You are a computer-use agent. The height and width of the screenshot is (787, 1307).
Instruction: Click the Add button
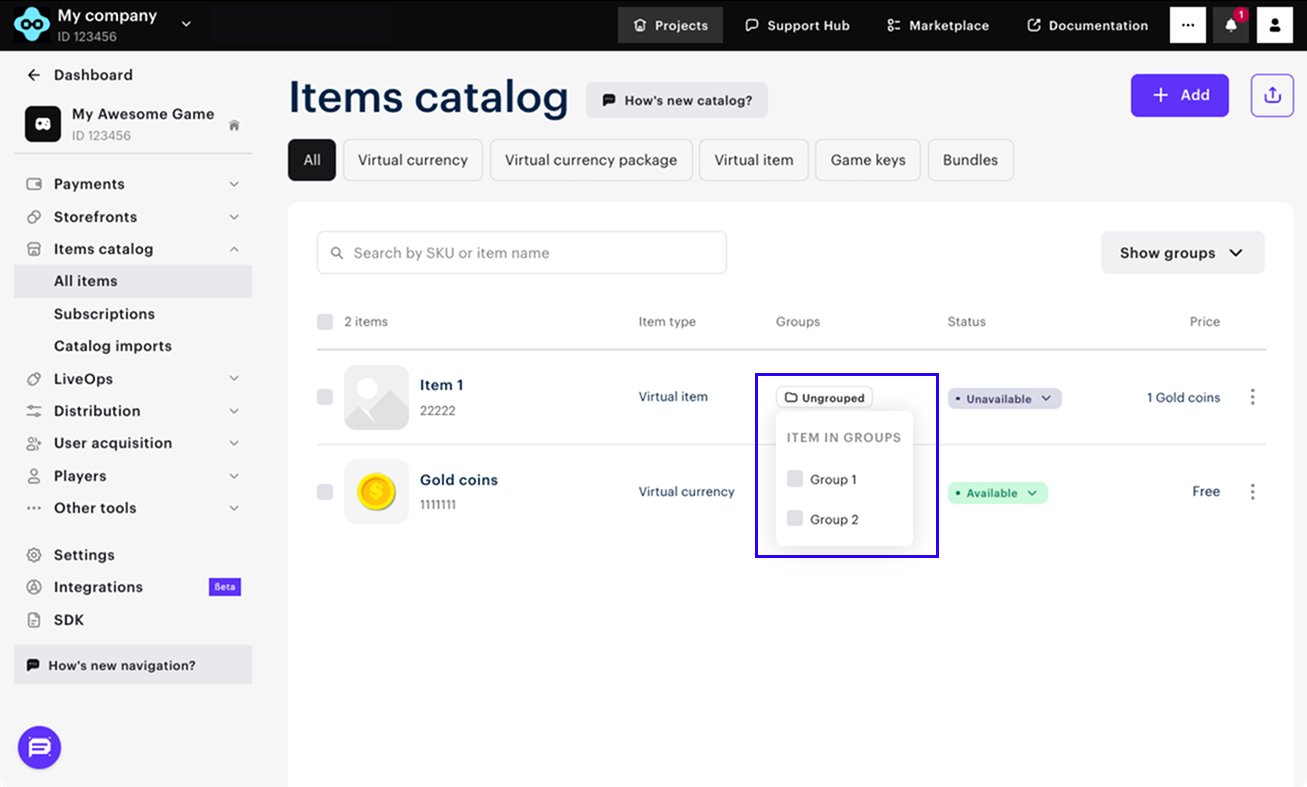pyautogui.click(x=1179, y=95)
